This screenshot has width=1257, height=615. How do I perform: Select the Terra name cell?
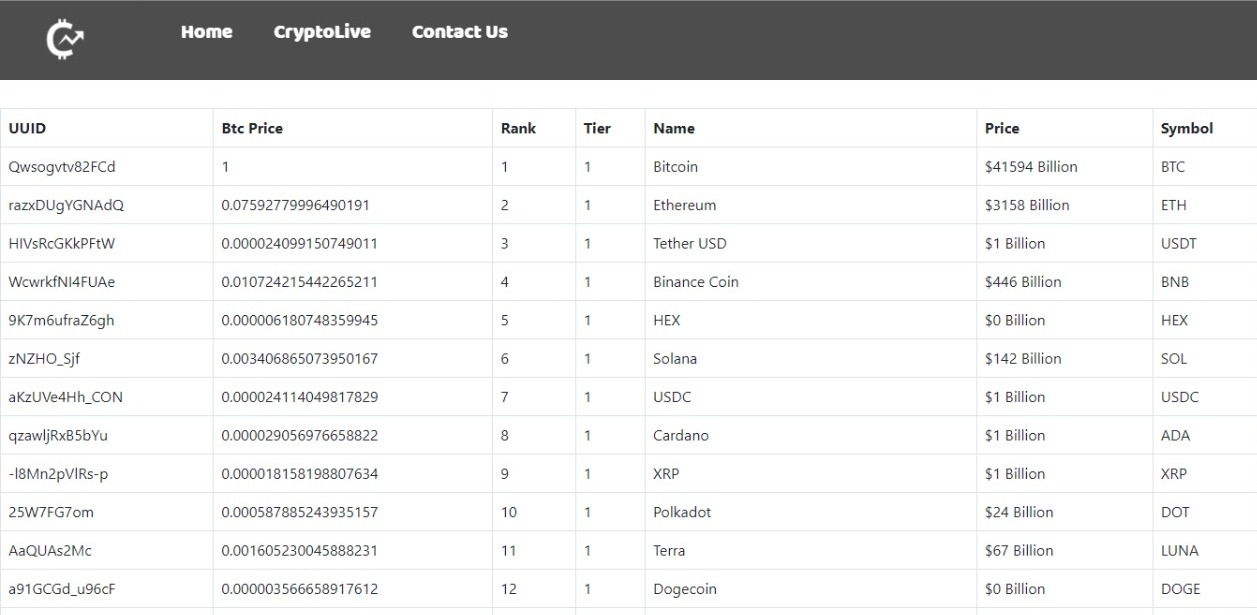click(x=811, y=550)
